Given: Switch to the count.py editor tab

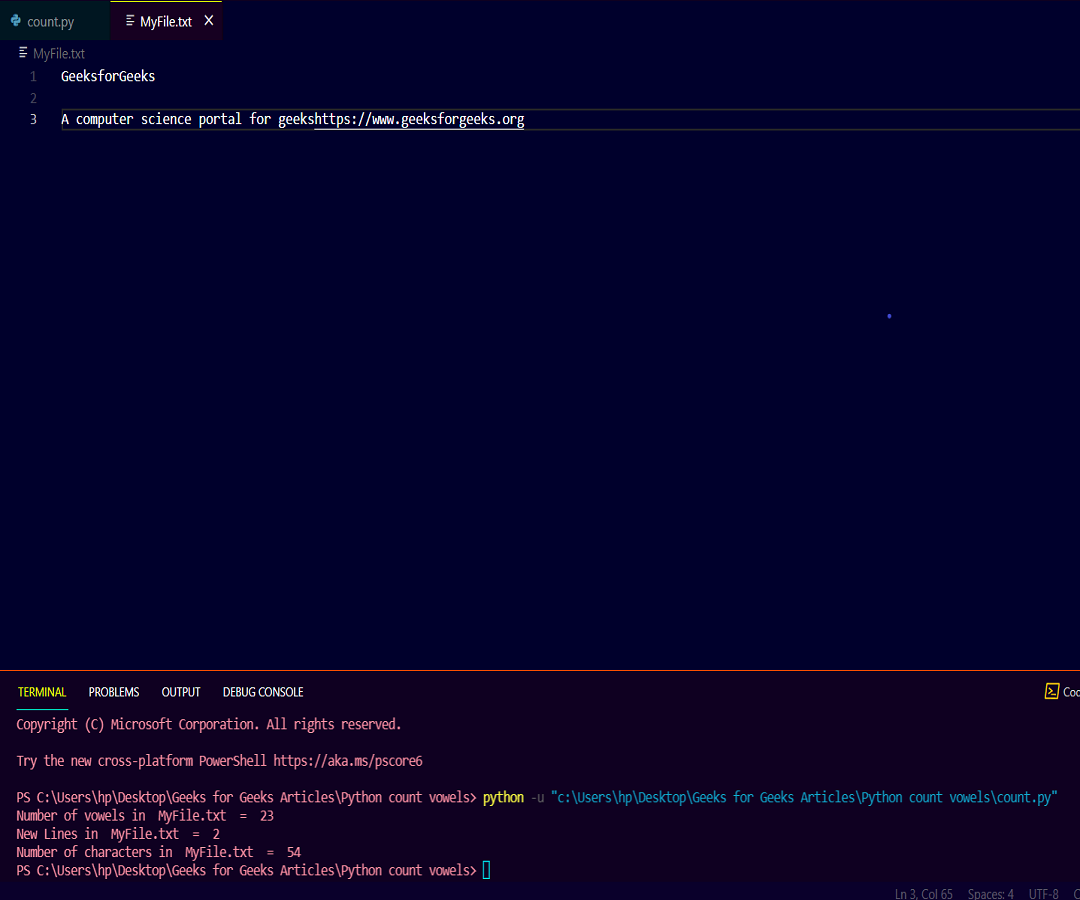Looking at the screenshot, I should [54, 21].
